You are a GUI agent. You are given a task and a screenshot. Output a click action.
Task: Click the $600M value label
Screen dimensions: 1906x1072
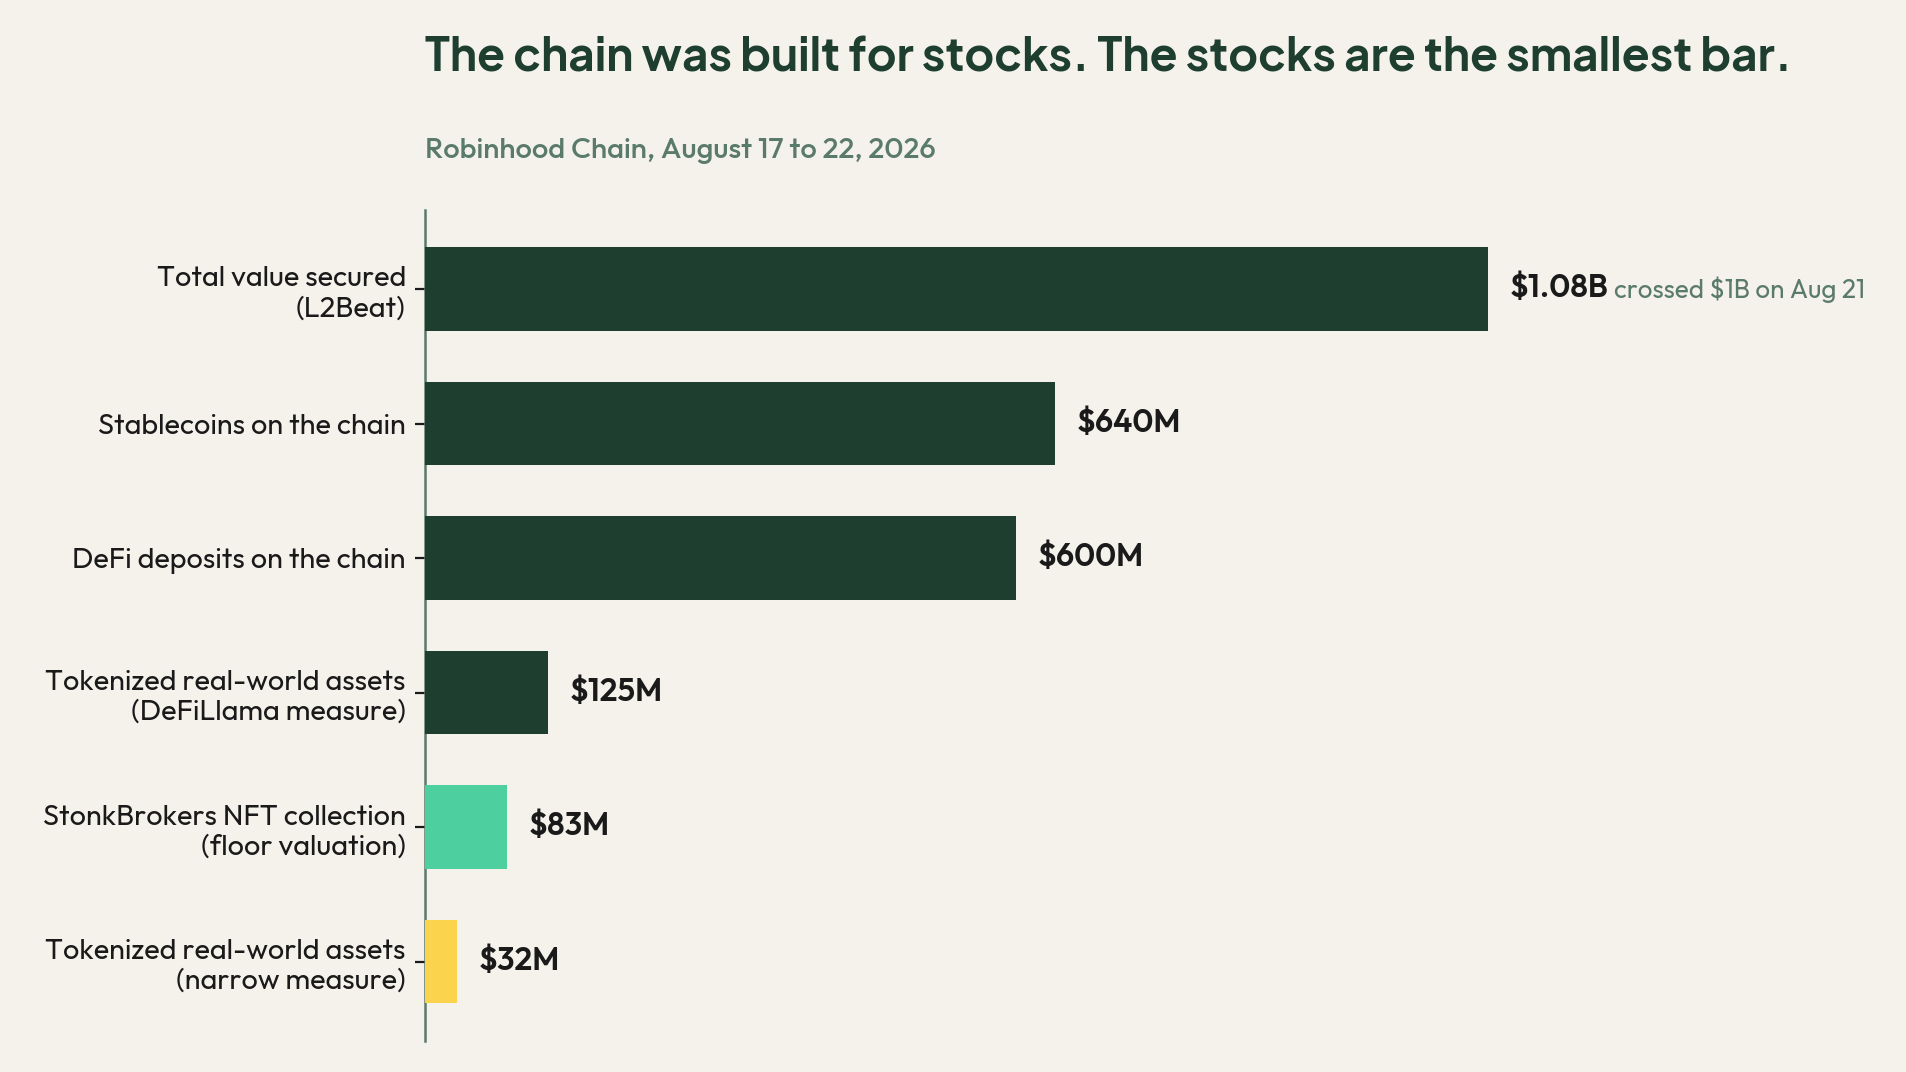point(1090,555)
